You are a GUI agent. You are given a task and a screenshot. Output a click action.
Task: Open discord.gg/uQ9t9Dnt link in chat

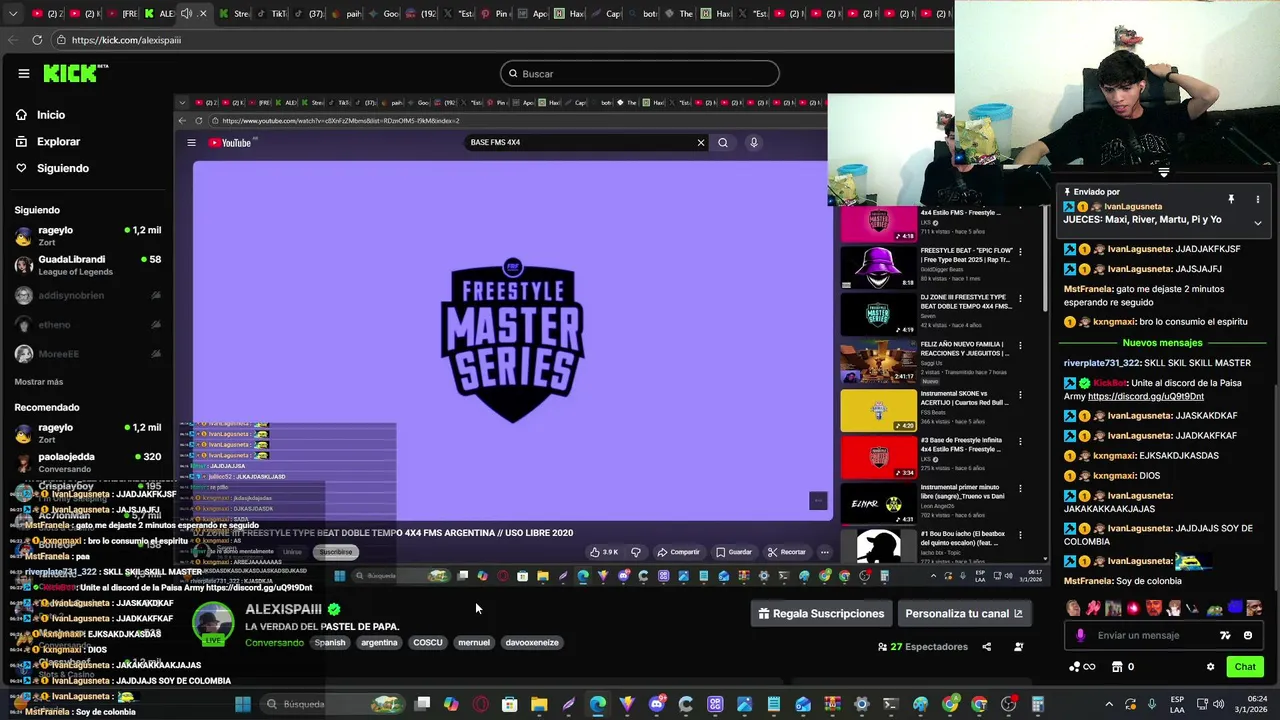(1146, 396)
